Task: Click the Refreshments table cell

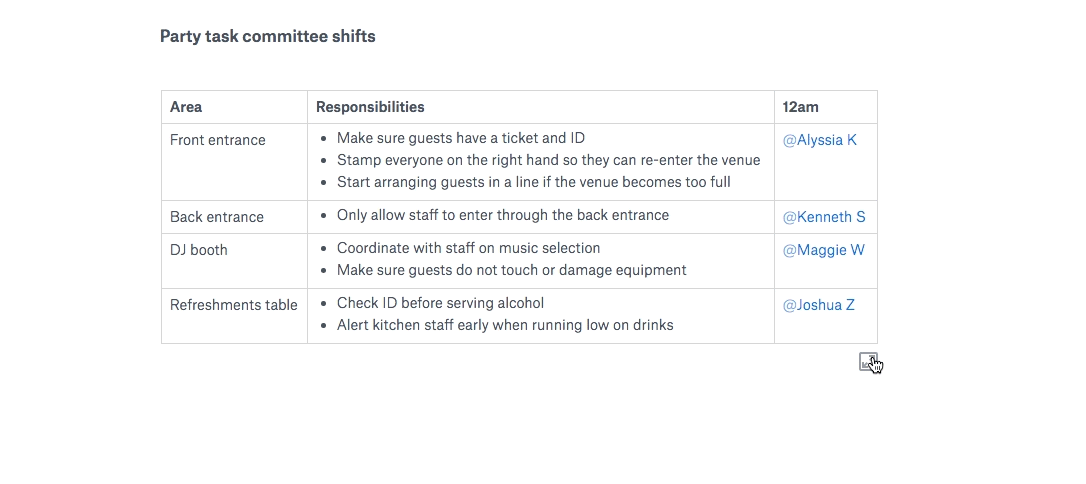Action: click(x=233, y=305)
